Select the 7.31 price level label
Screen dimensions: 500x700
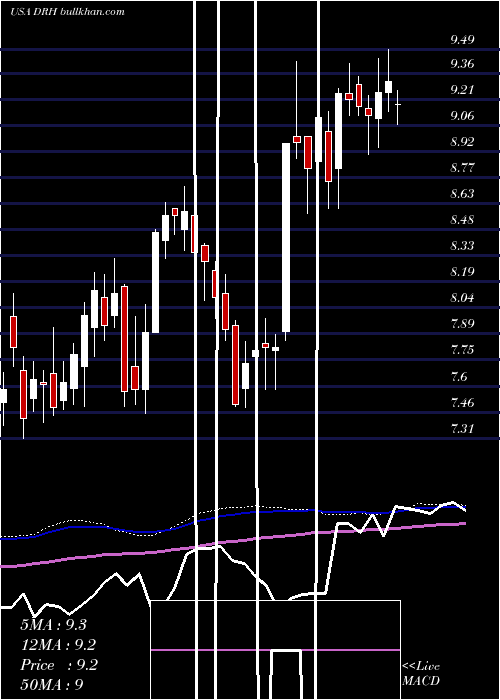(462, 429)
